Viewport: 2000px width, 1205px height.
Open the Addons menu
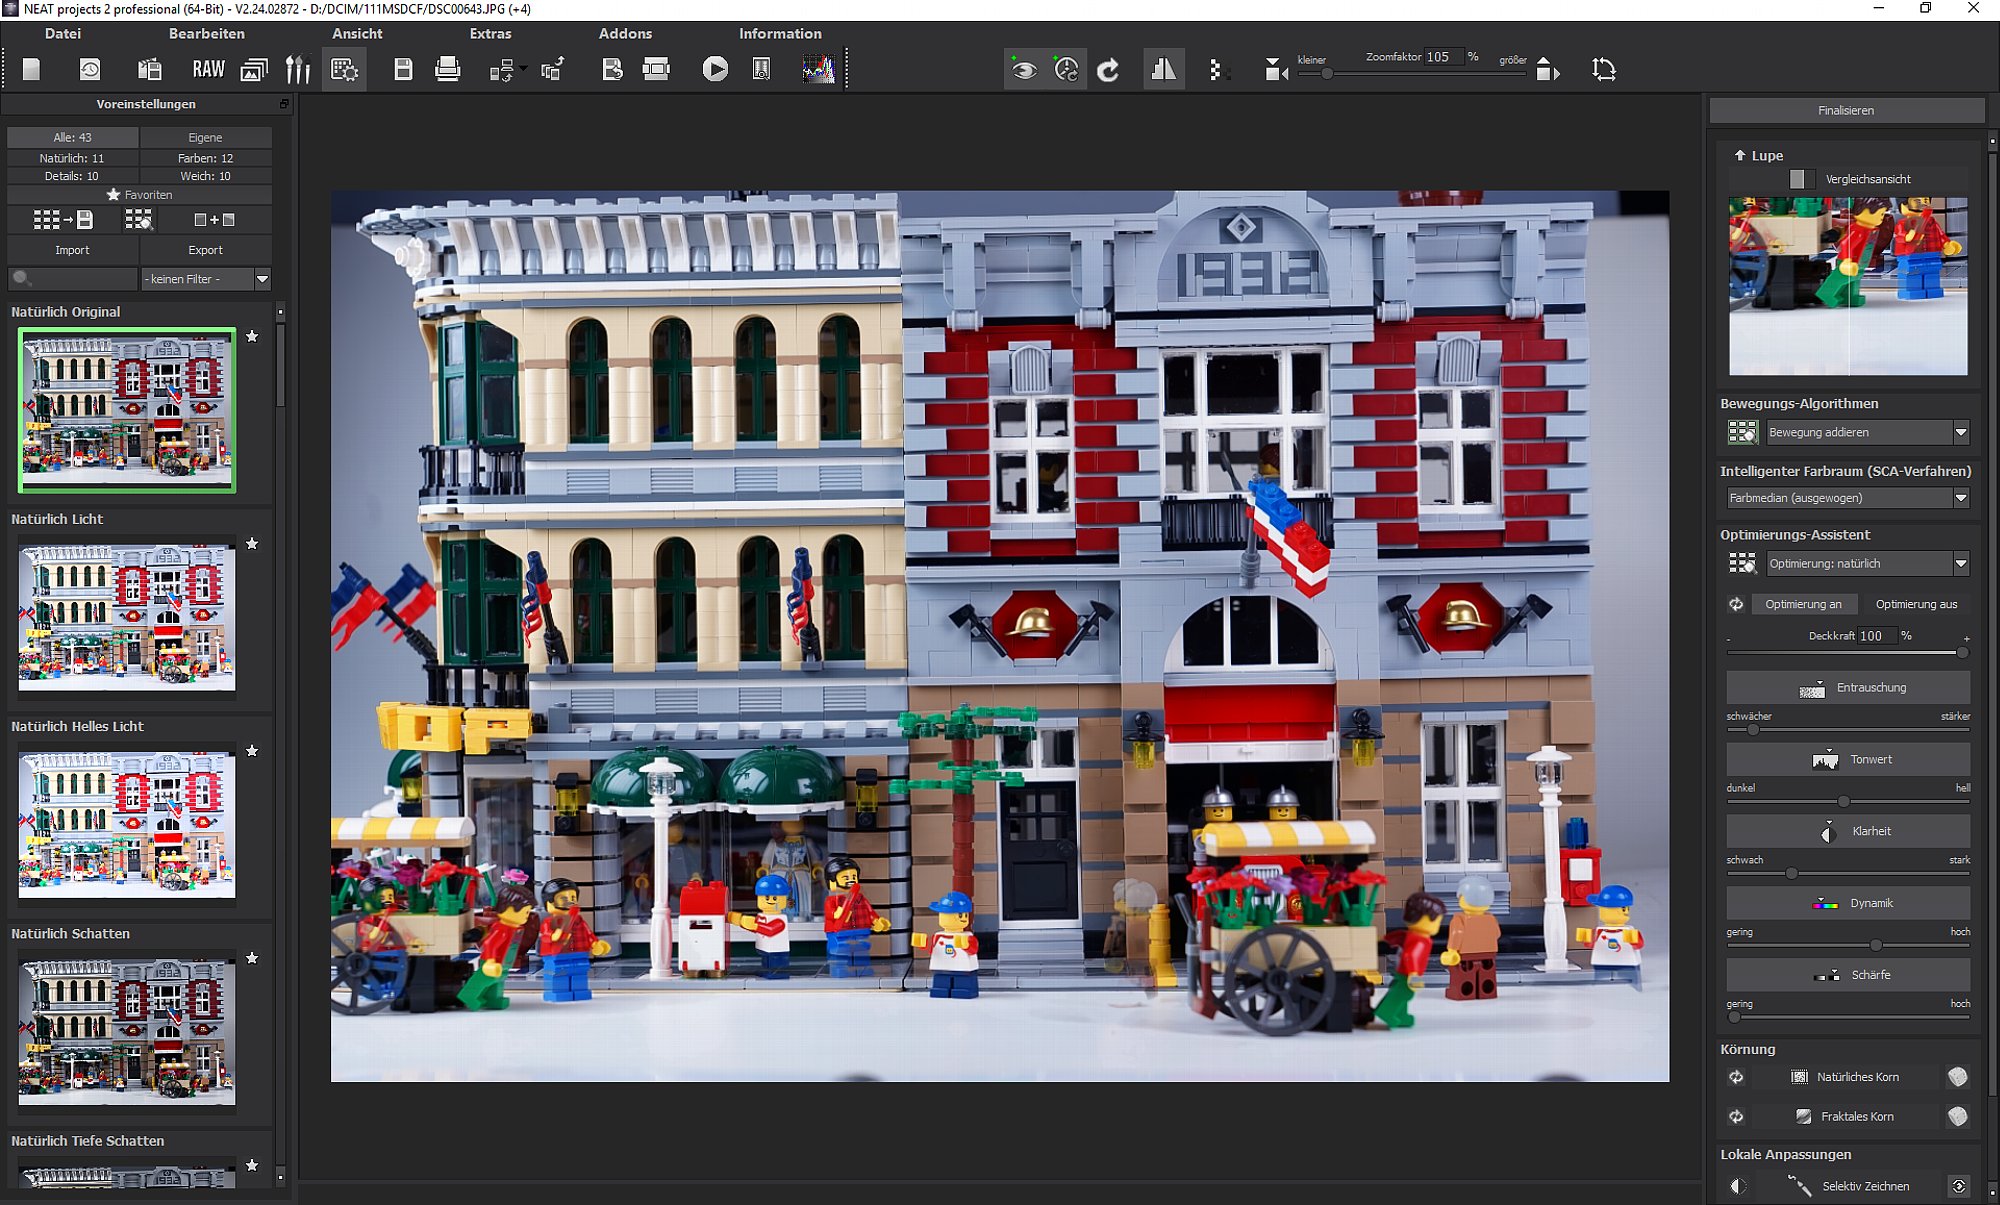(625, 33)
